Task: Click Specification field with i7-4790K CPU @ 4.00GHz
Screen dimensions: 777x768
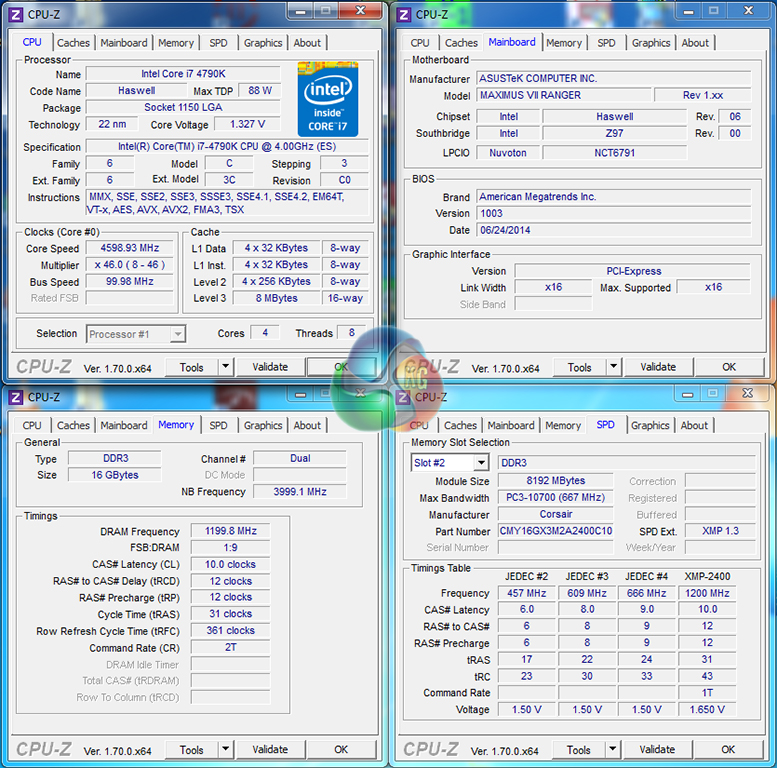Action: (x=227, y=147)
